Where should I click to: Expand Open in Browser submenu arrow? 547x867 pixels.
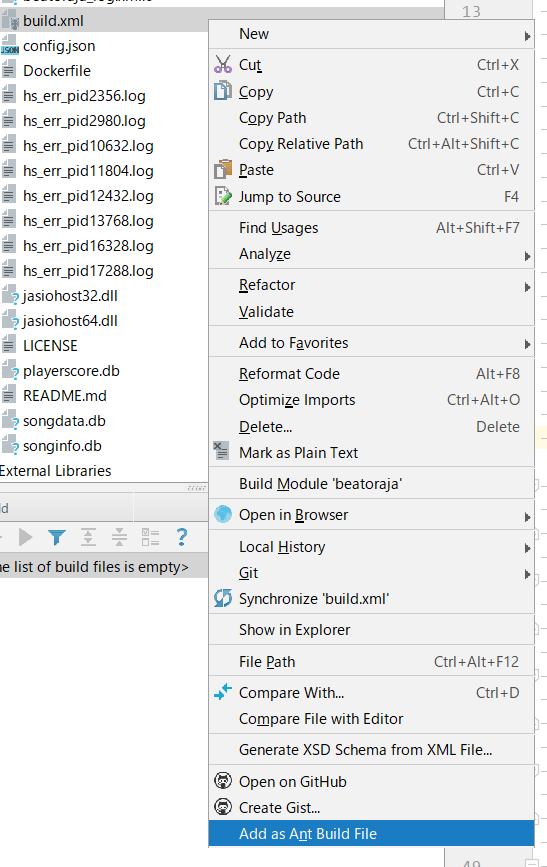pos(527,517)
